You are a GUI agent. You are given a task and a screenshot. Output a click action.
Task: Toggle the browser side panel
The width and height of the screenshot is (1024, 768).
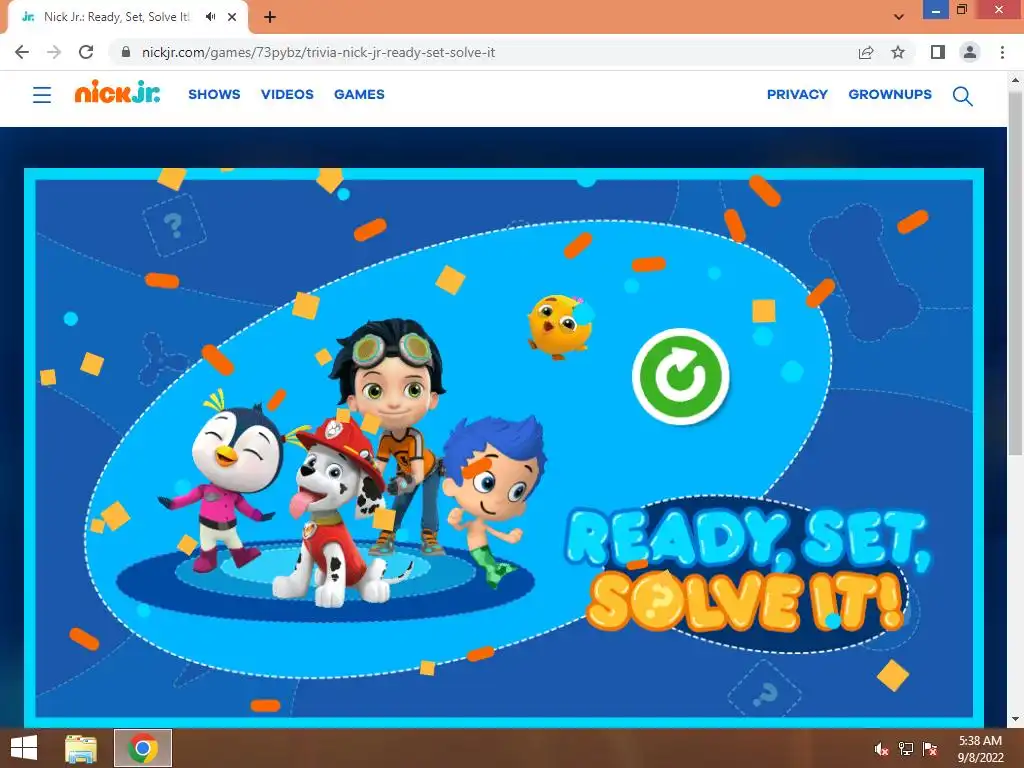point(938,52)
